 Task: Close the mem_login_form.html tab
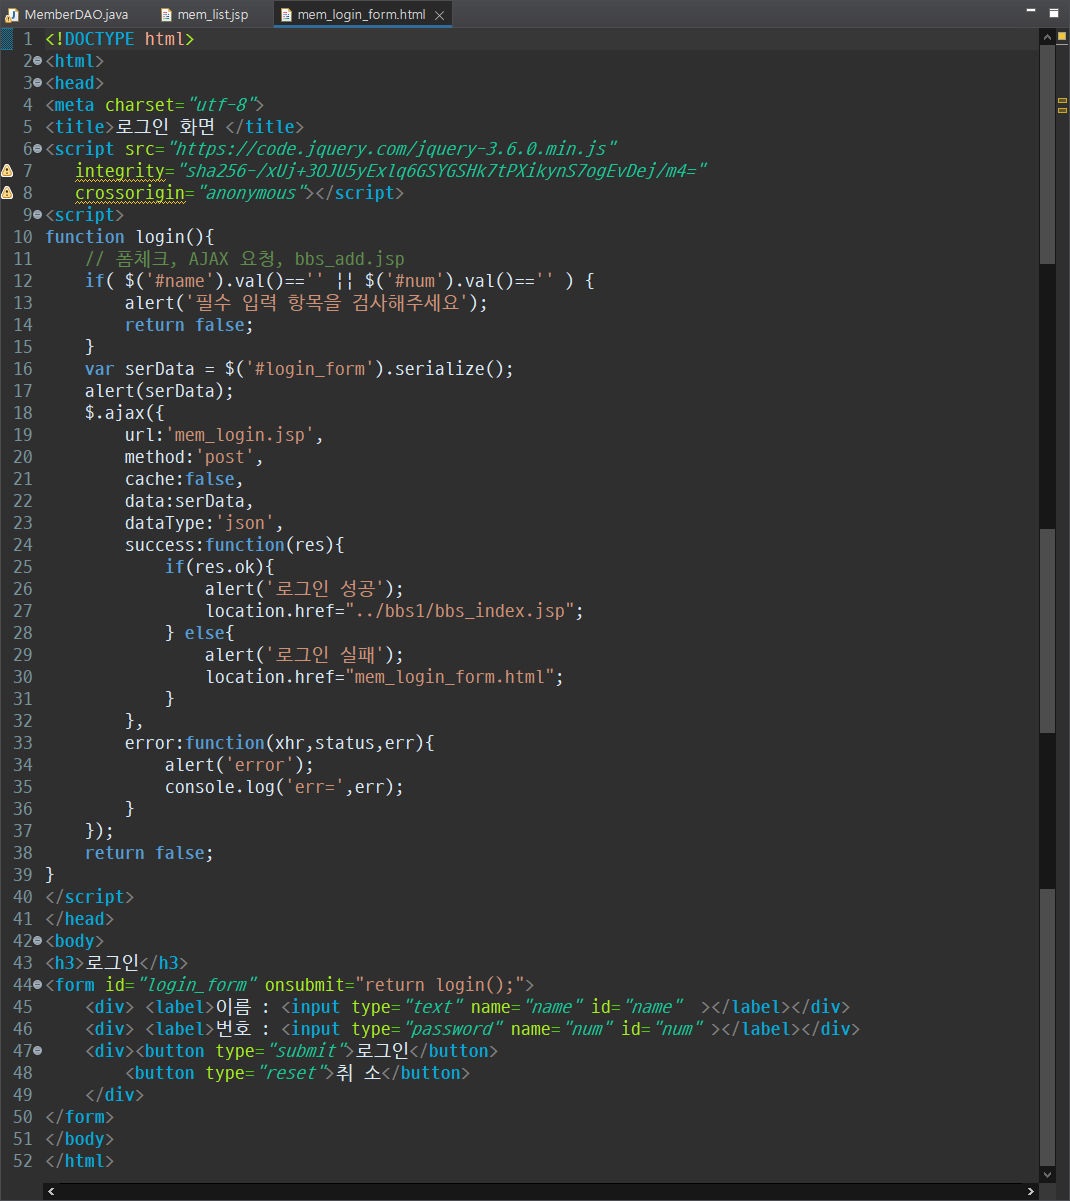(x=439, y=15)
